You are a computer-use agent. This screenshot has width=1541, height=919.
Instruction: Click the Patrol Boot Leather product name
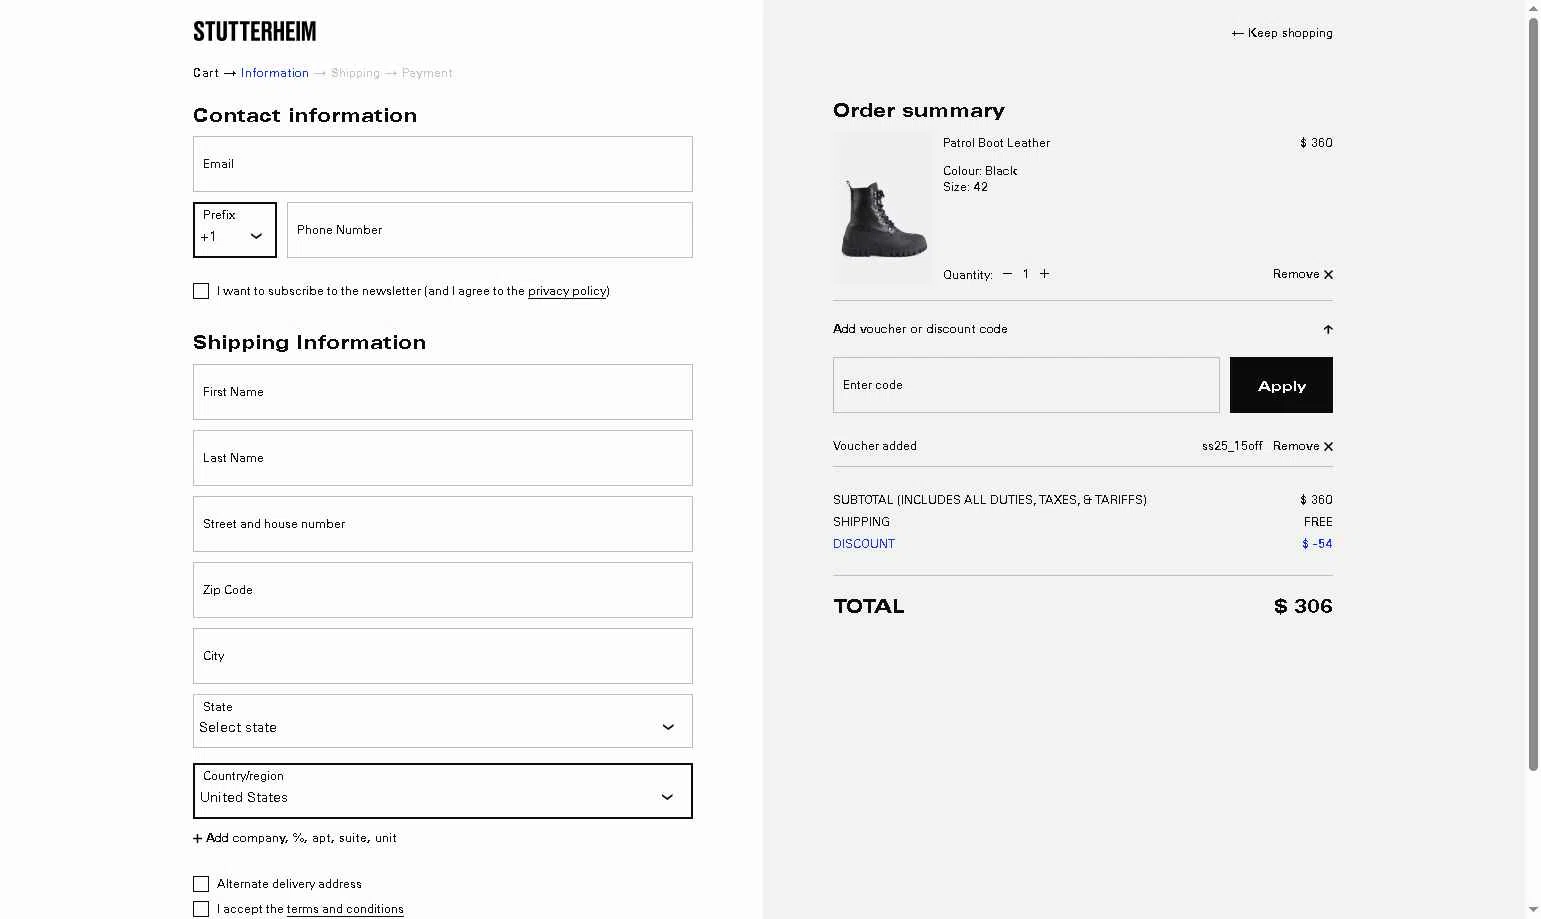[996, 143]
